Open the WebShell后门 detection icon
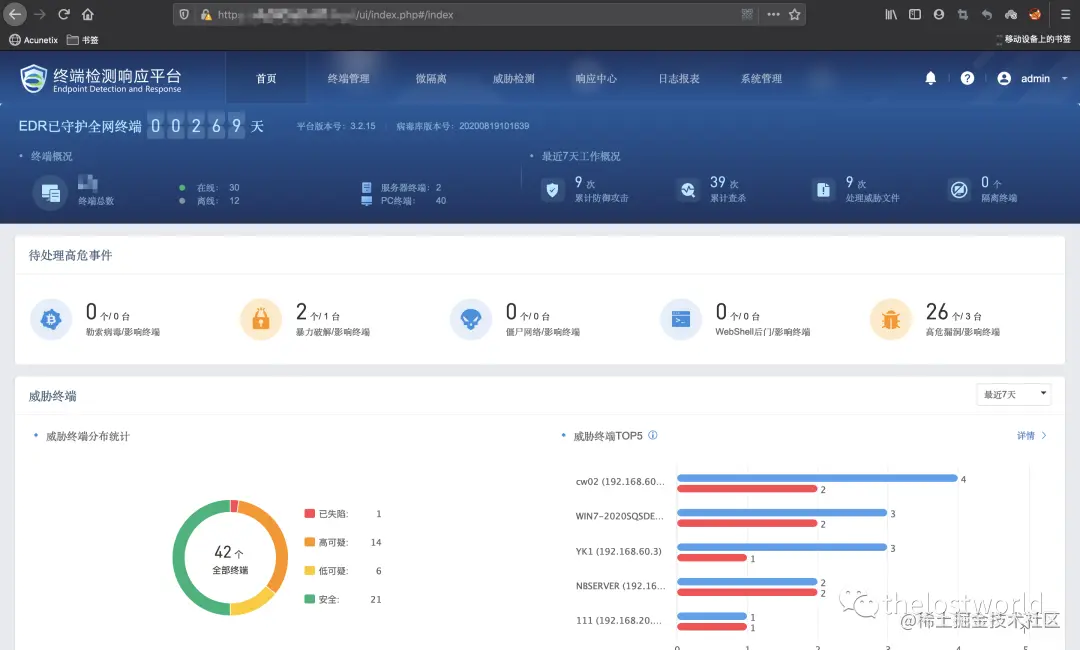 pos(681,319)
